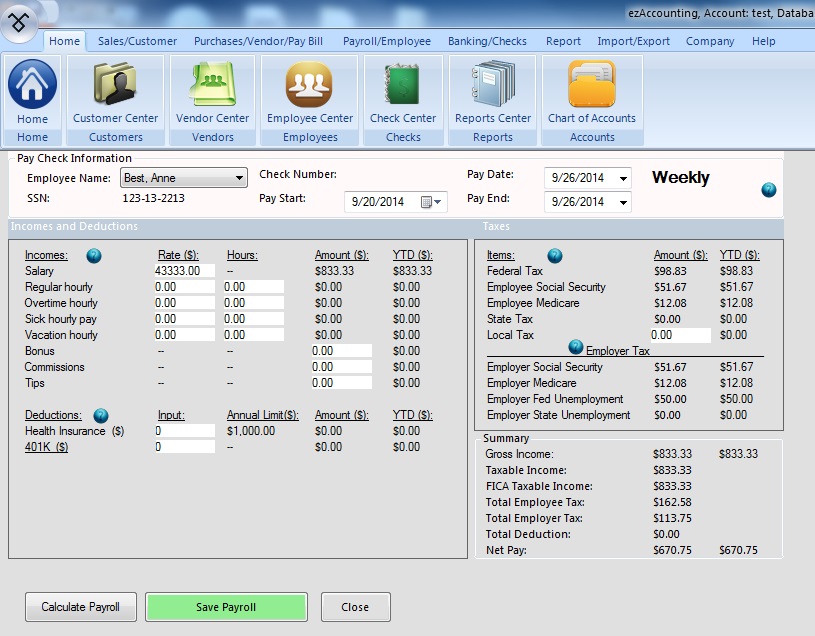Open the Vendor Center icon
This screenshot has width=815, height=636.
click(212, 87)
